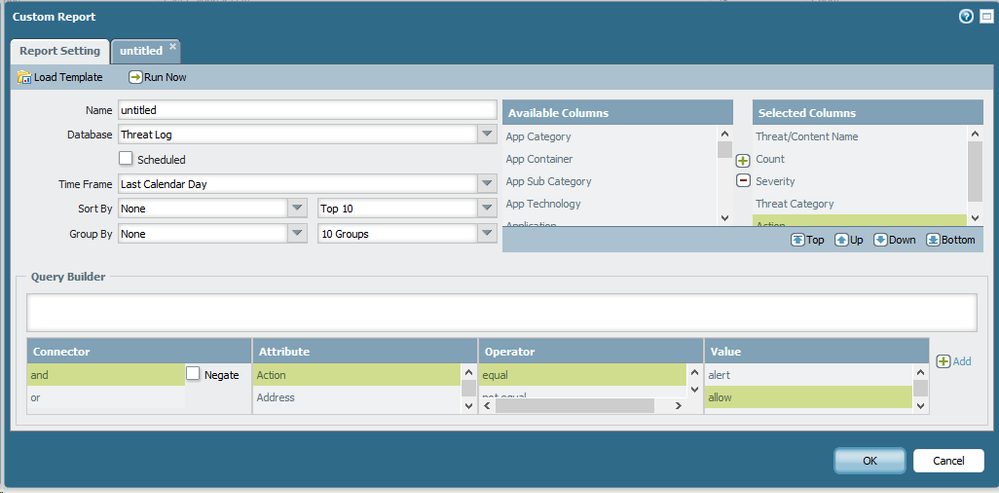Toggle the Negate checkbox
This screenshot has width=999, height=493.
194,374
